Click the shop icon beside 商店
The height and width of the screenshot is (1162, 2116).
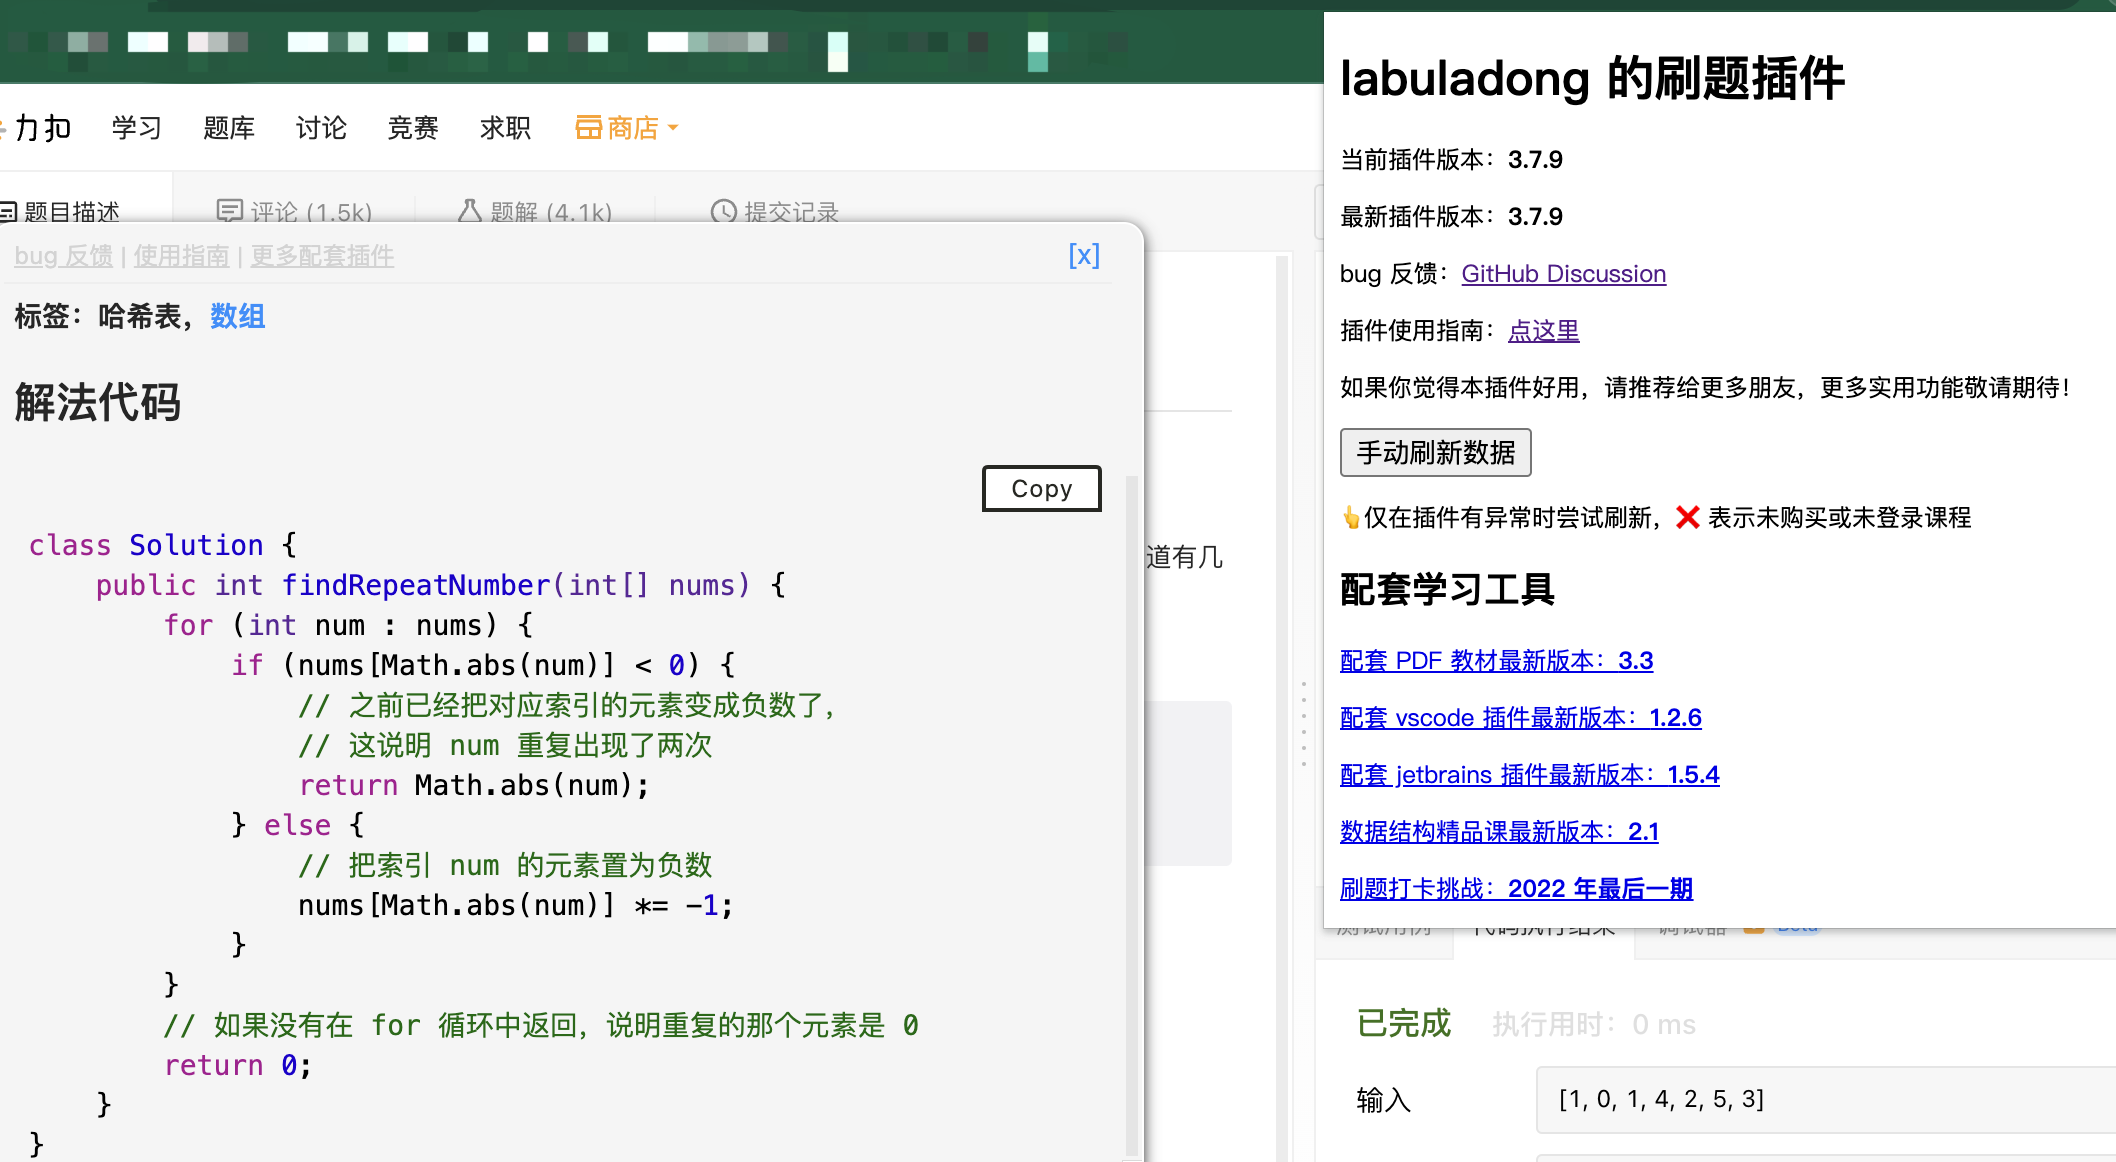click(588, 128)
